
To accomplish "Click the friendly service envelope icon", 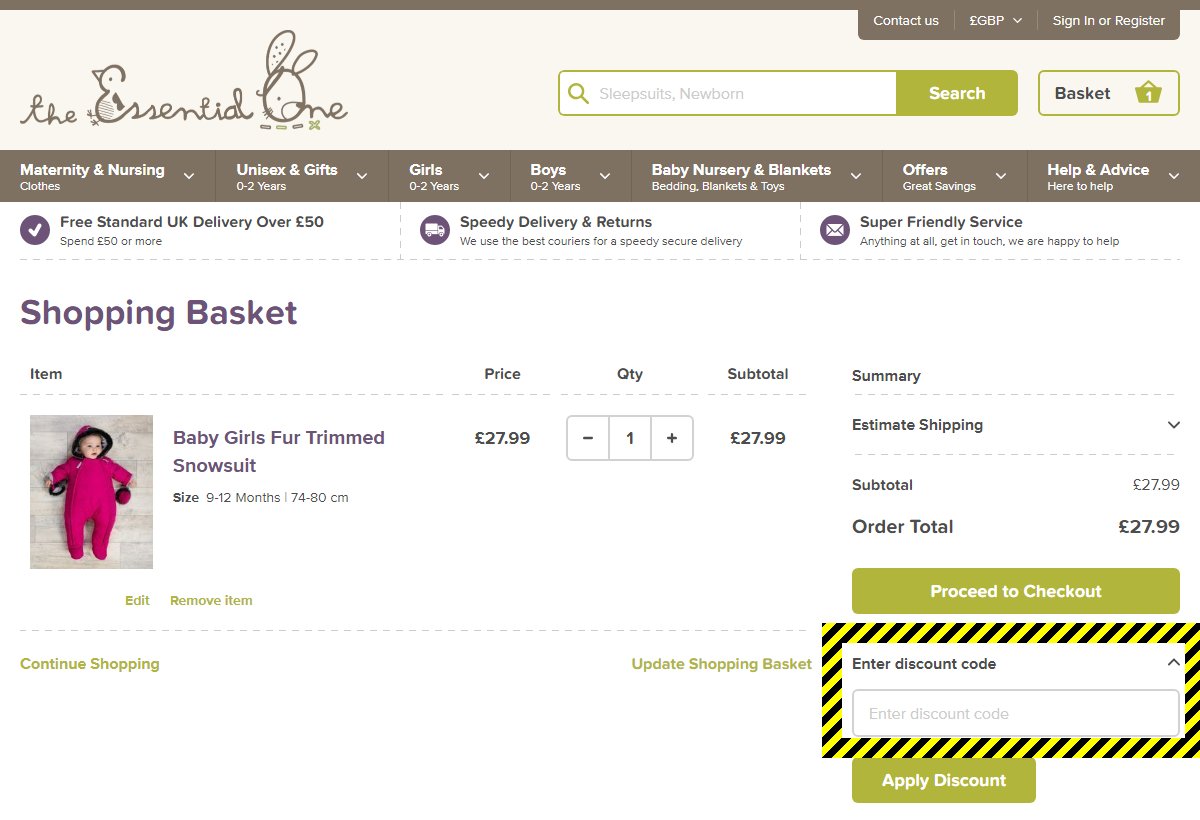I will point(834,230).
